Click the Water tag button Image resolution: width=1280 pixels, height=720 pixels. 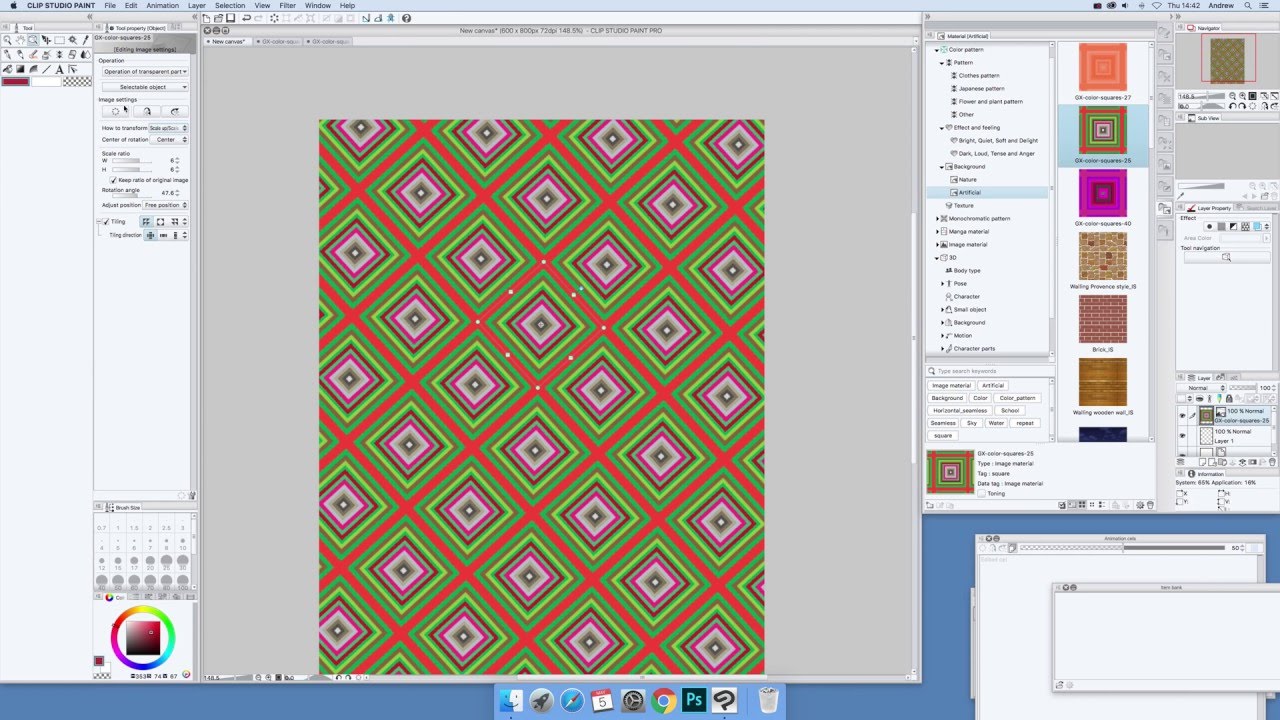coord(996,423)
